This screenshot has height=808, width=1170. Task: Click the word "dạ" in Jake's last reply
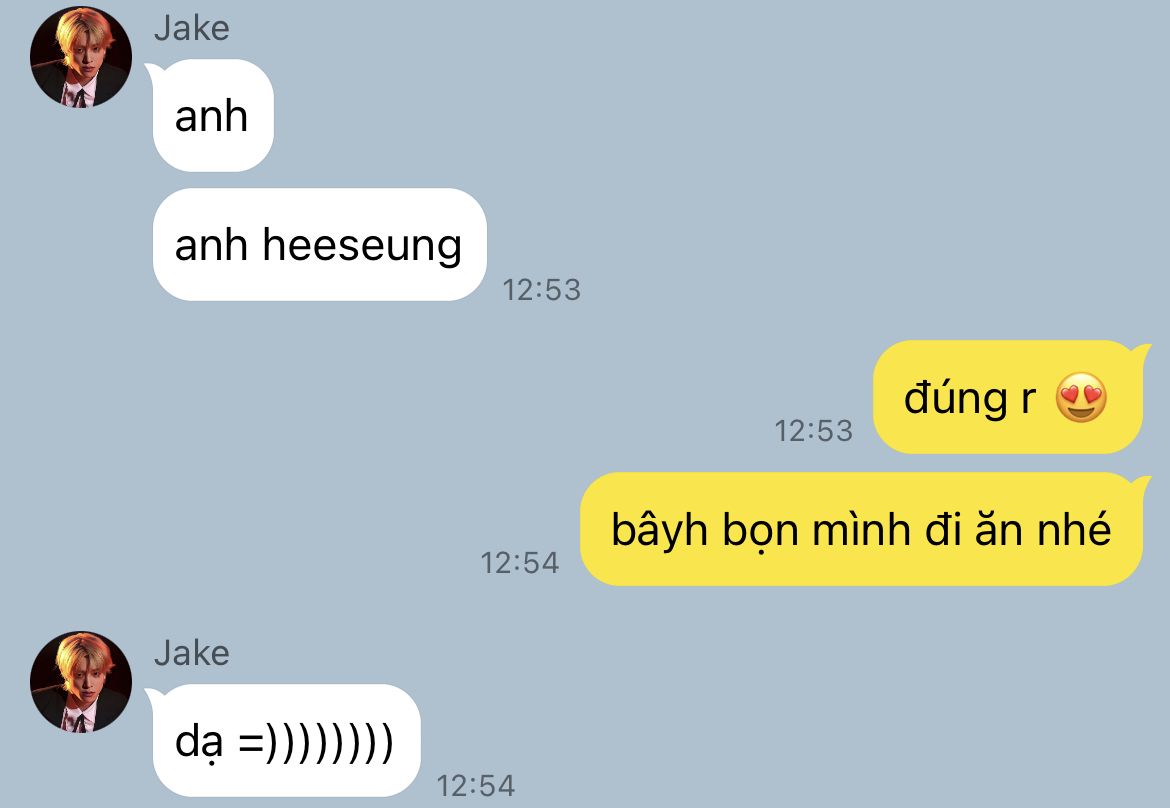tap(198, 743)
